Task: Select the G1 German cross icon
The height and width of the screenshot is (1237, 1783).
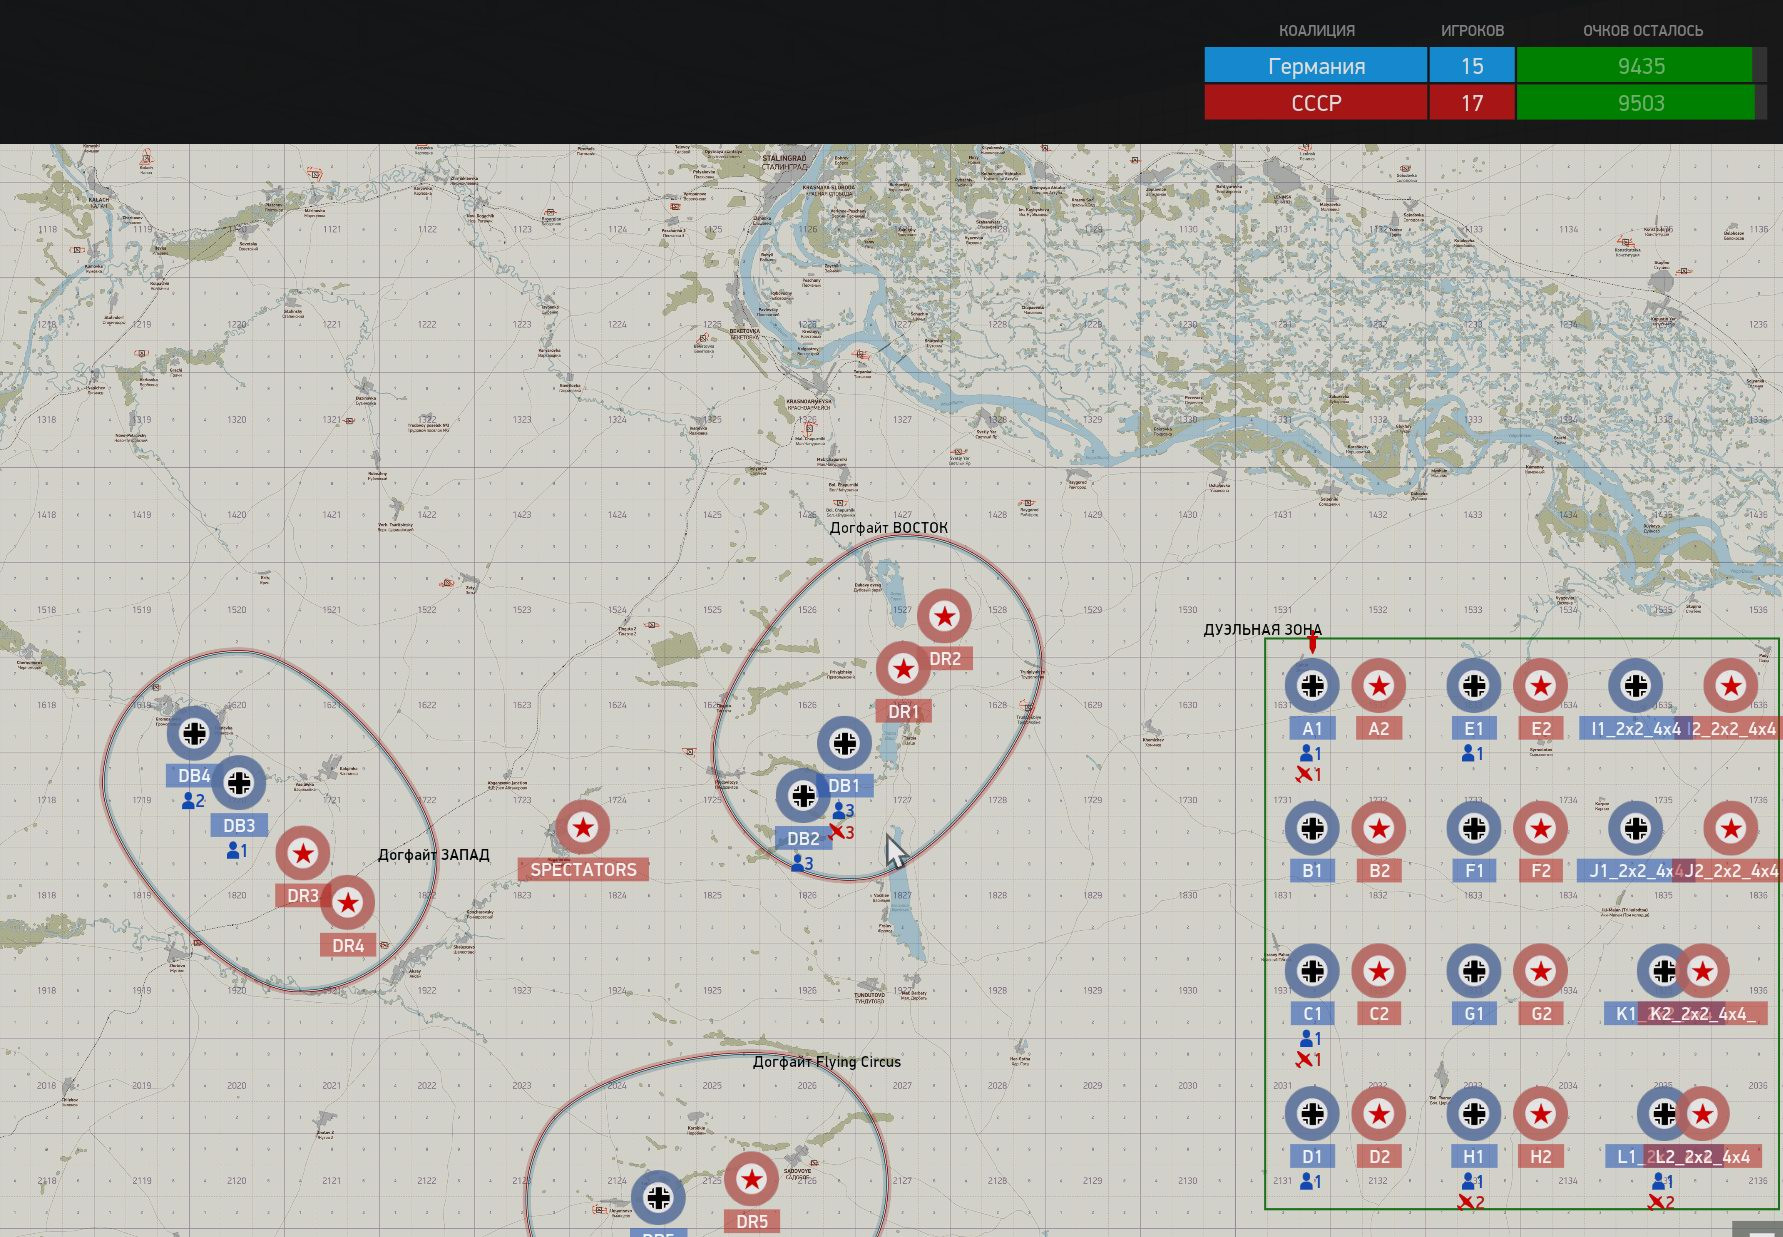Action: 1473,971
